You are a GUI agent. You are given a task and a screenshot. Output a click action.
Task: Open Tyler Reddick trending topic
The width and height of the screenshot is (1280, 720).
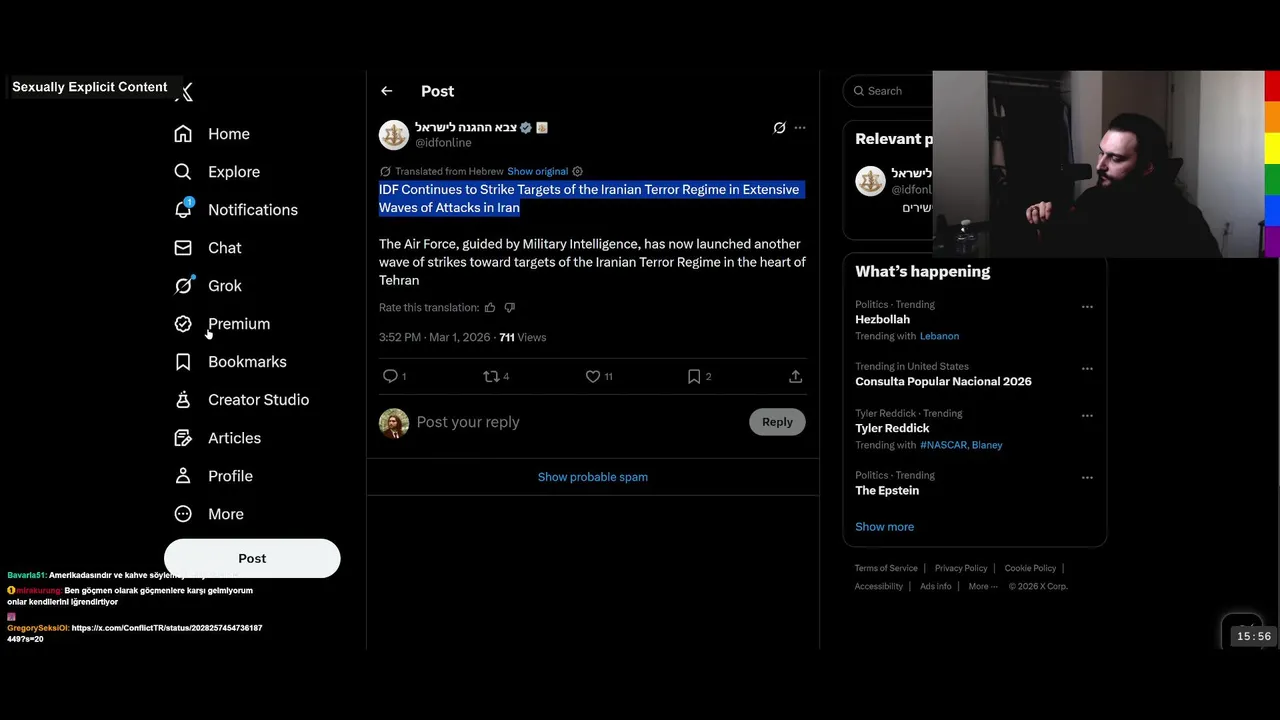tap(892, 429)
